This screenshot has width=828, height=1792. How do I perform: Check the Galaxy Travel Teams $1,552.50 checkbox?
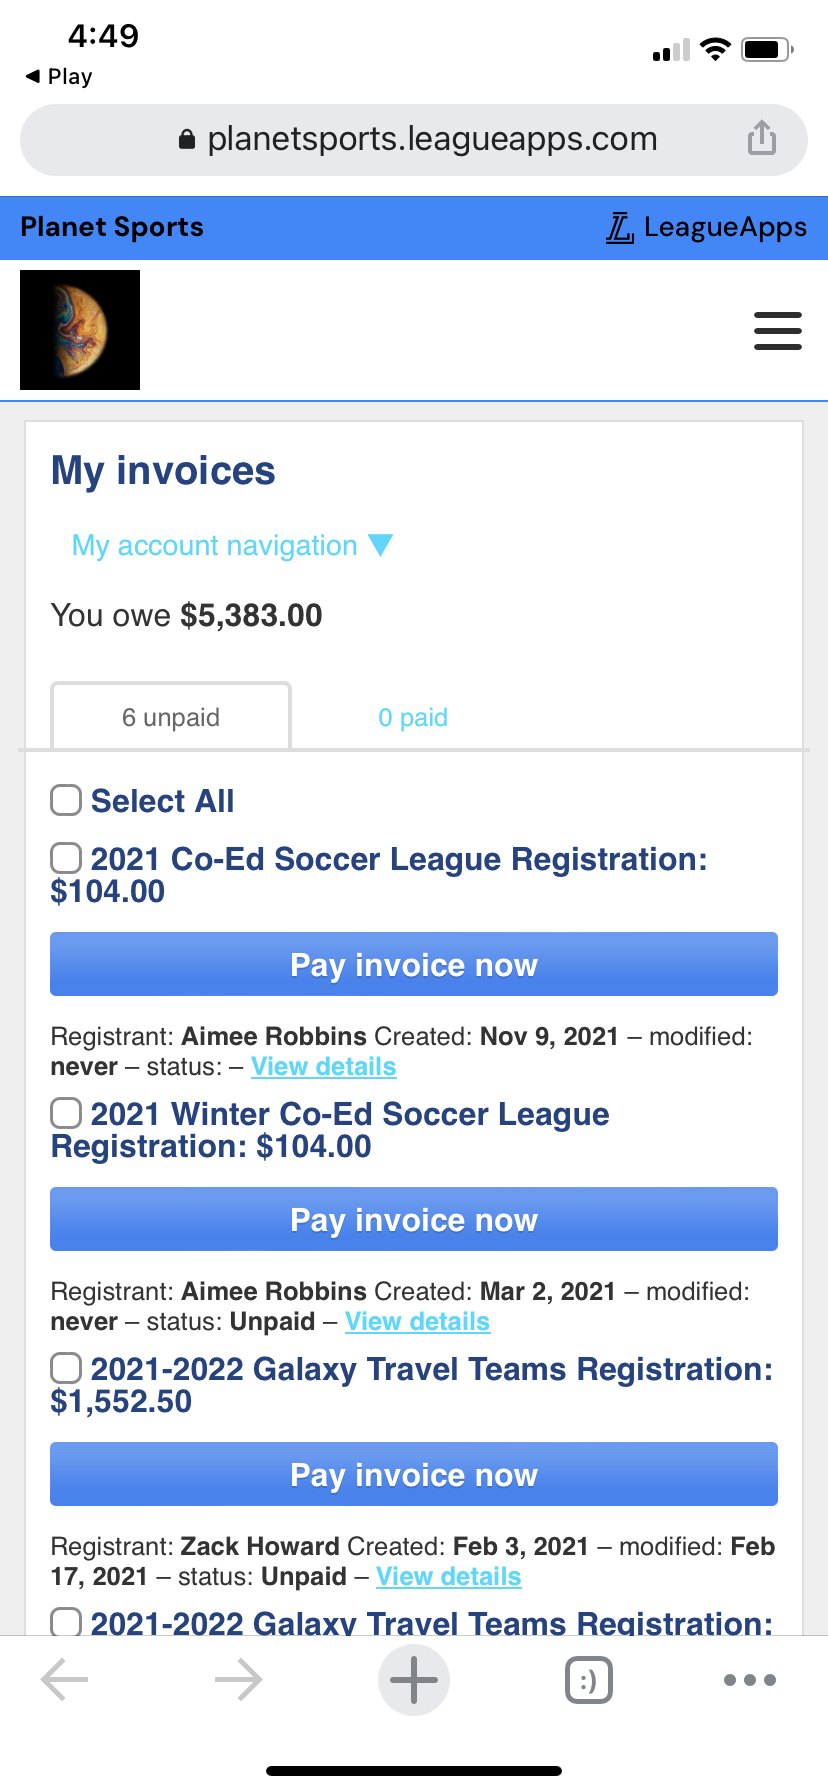point(66,1368)
